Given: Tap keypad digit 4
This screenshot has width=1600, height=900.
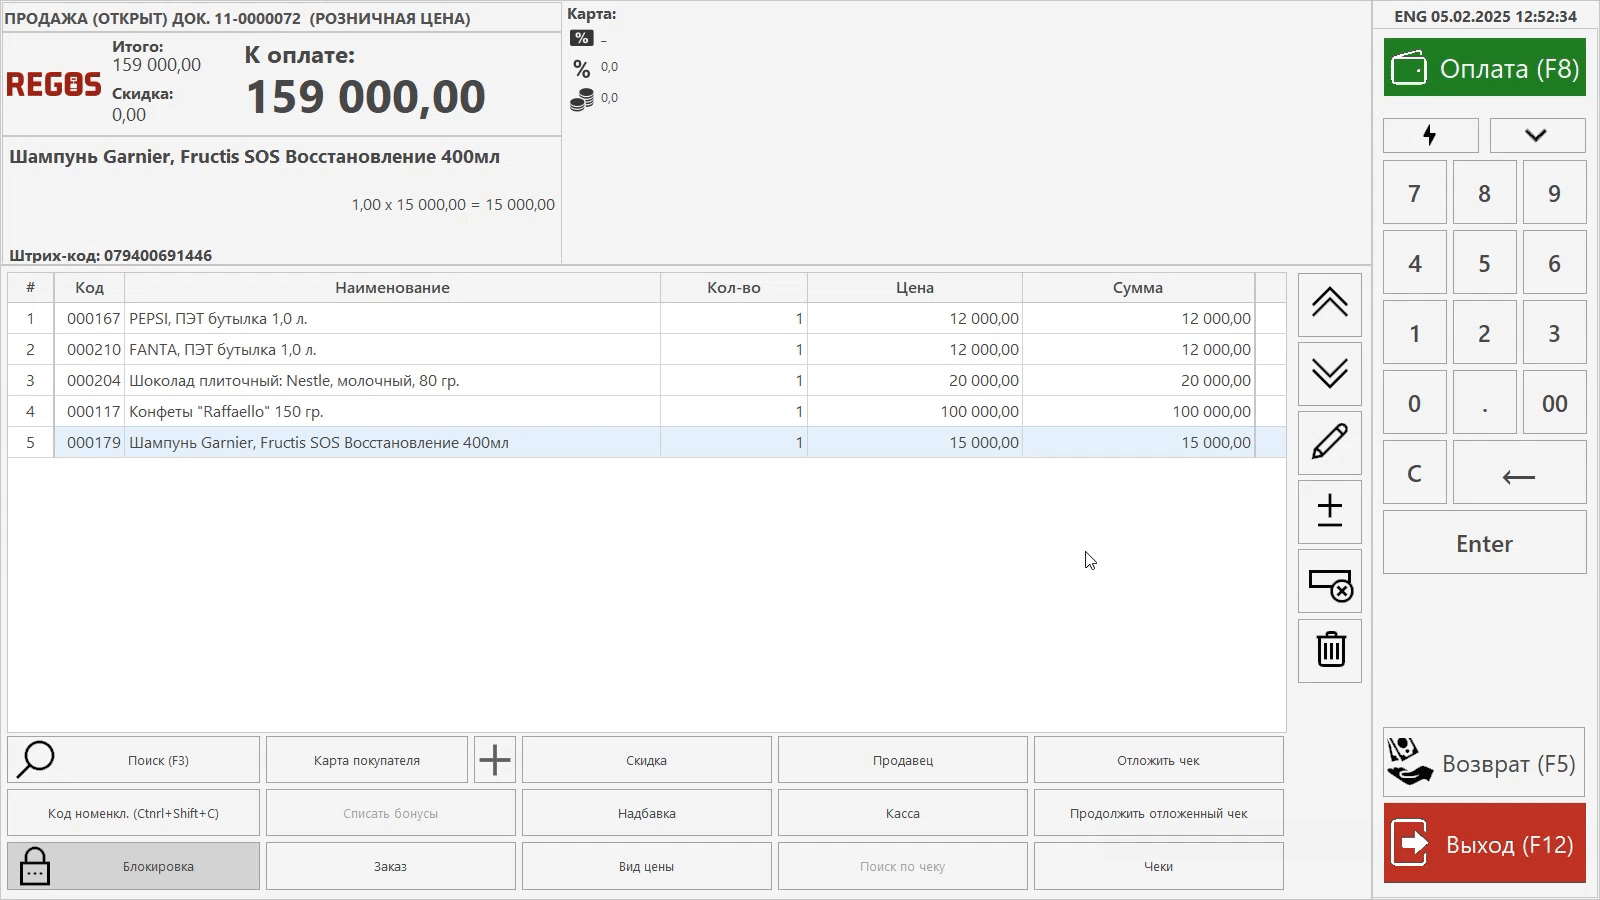Looking at the screenshot, I should click(x=1414, y=263).
